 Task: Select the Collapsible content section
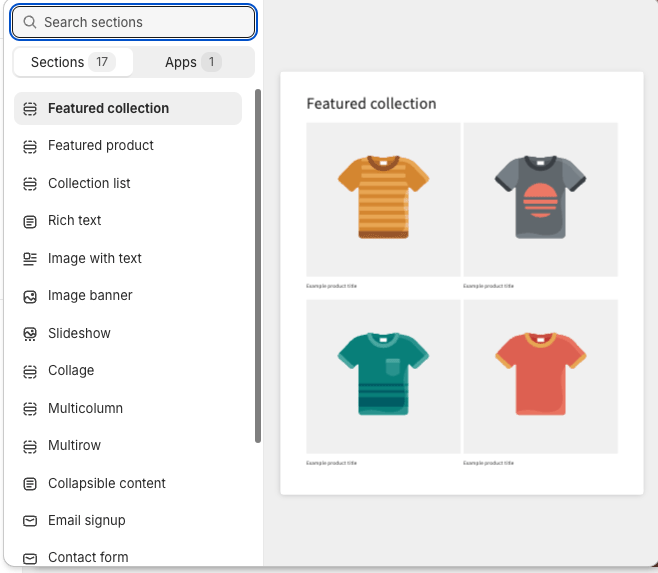pos(128,483)
